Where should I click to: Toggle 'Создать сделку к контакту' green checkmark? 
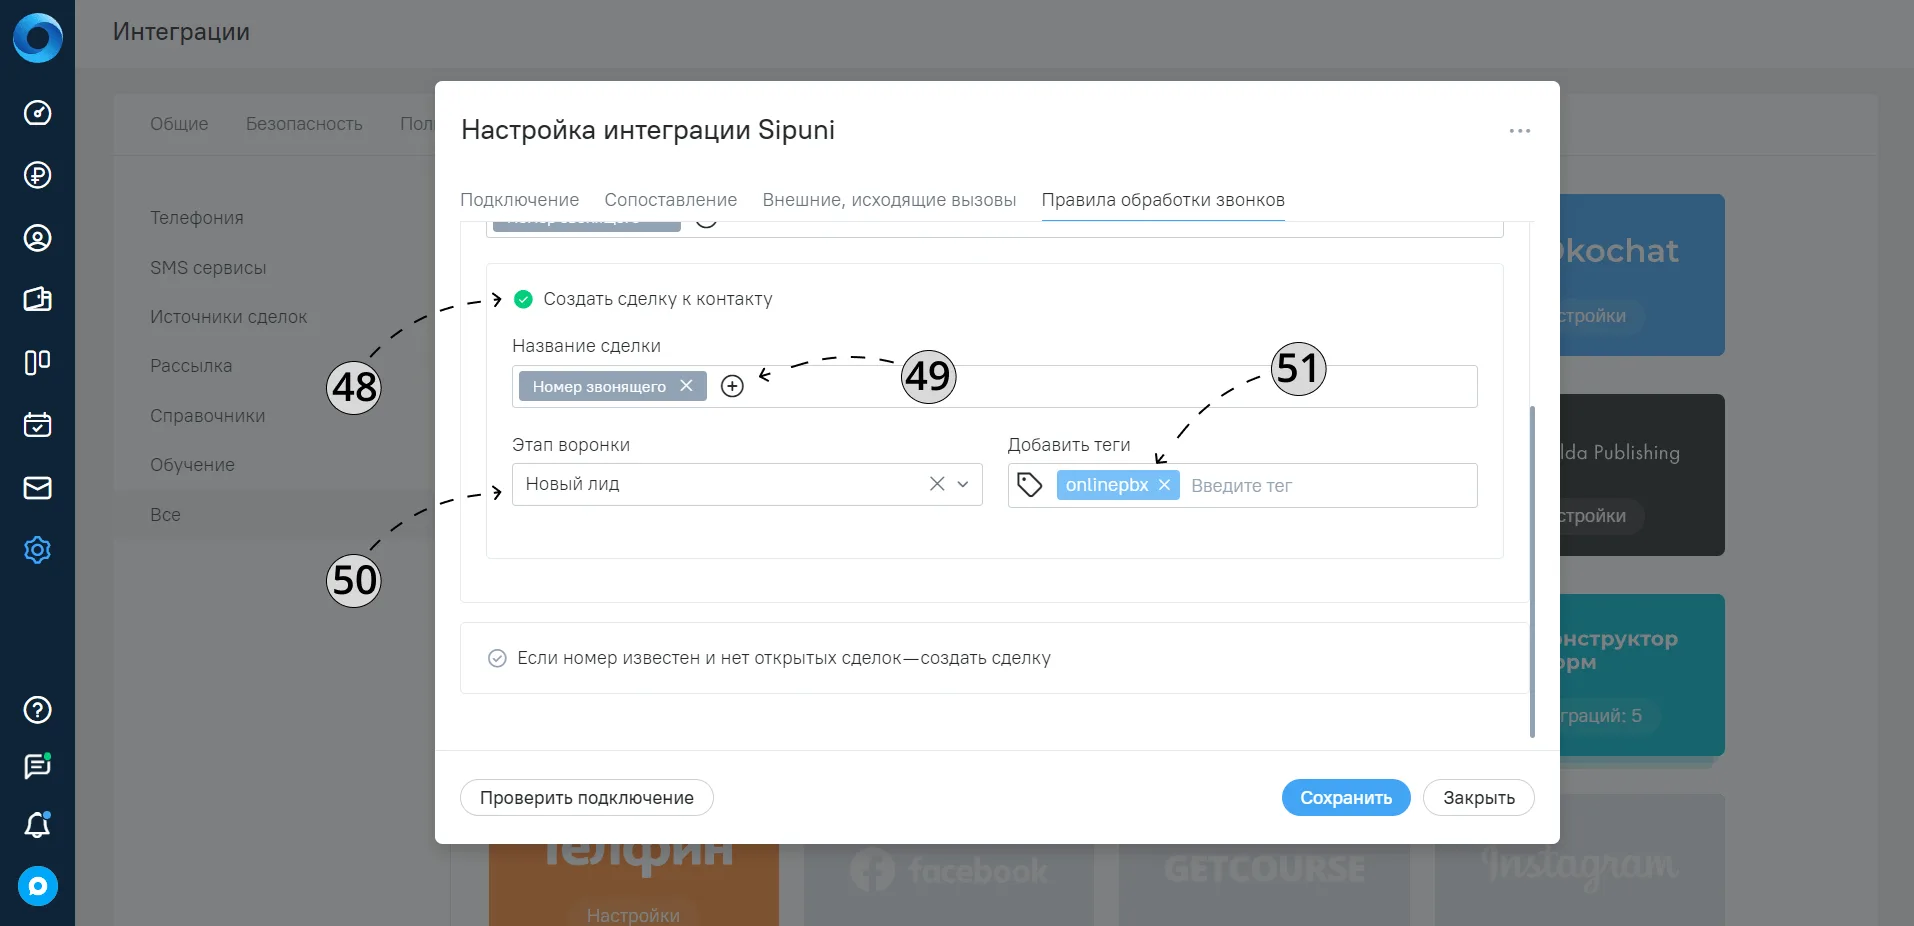point(523,299)
